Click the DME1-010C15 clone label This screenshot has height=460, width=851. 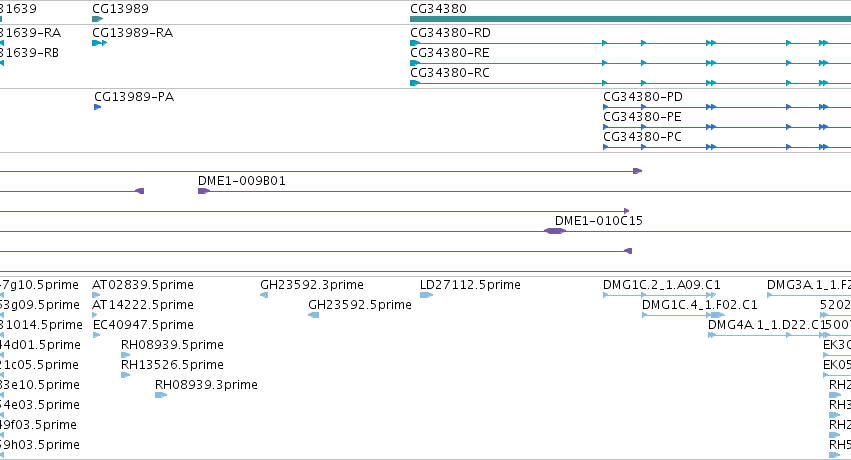(599, 221)
